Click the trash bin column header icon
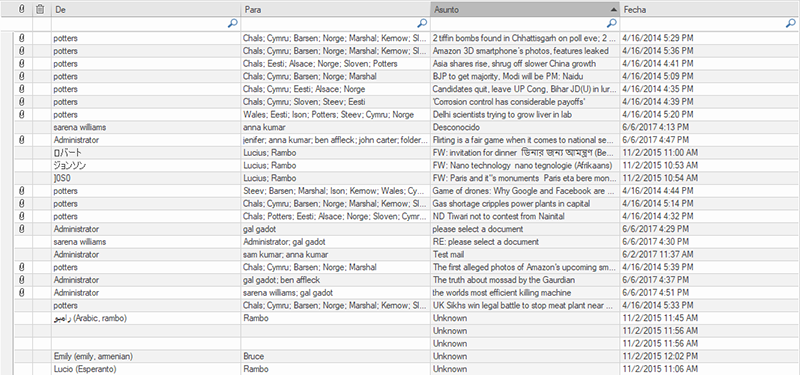This screenshot has width=800, height=375. pos(40,9)
